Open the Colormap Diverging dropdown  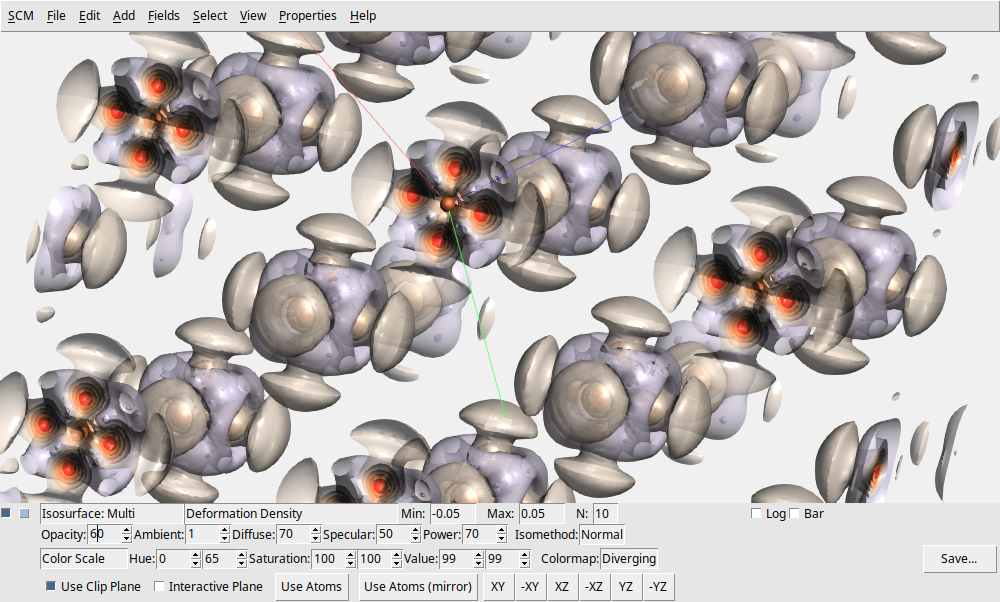point(628,558)
